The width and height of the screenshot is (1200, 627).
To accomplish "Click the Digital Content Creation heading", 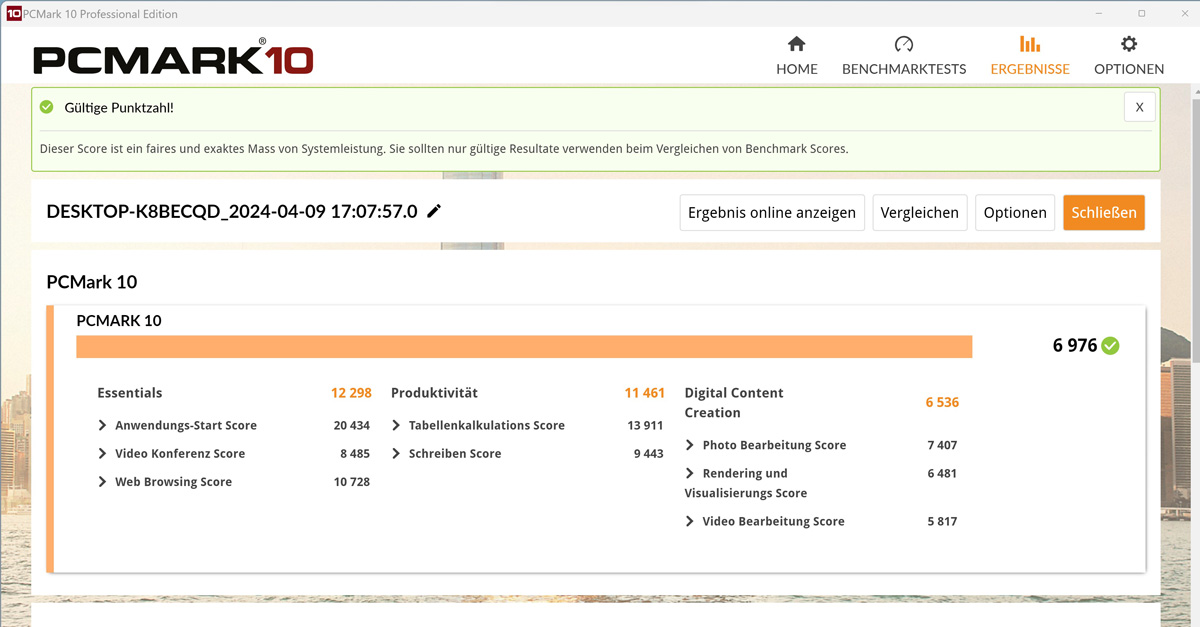I will point(734,402).
